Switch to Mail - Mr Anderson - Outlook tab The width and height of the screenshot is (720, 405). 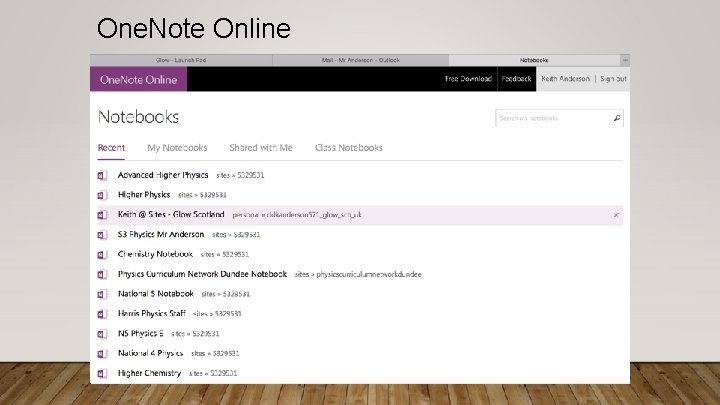[360, 60]
